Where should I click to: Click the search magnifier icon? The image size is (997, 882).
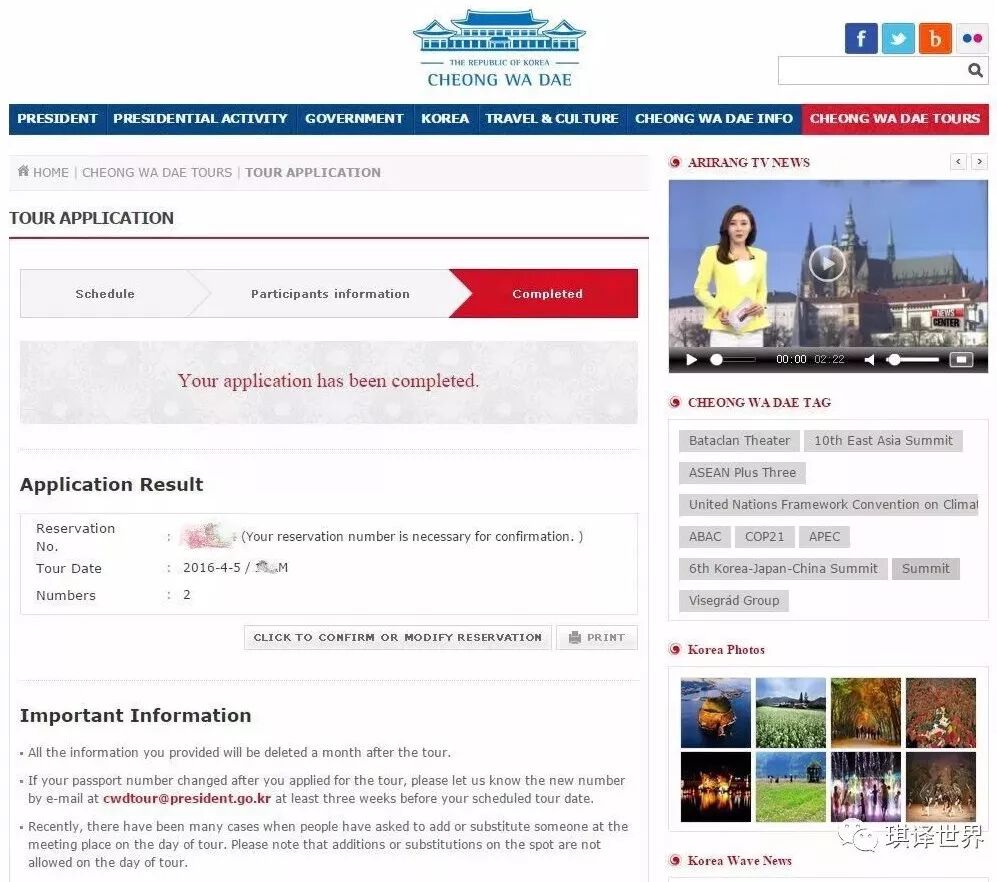coord(975,70)
